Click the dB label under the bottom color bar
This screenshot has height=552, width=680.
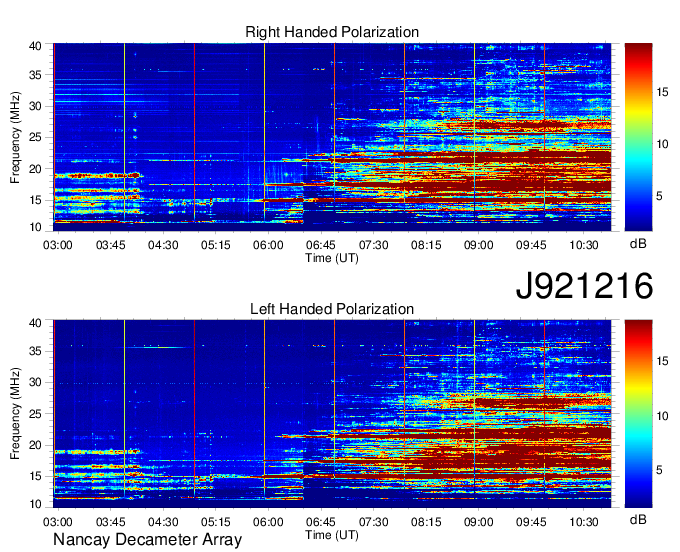(638, 519)
